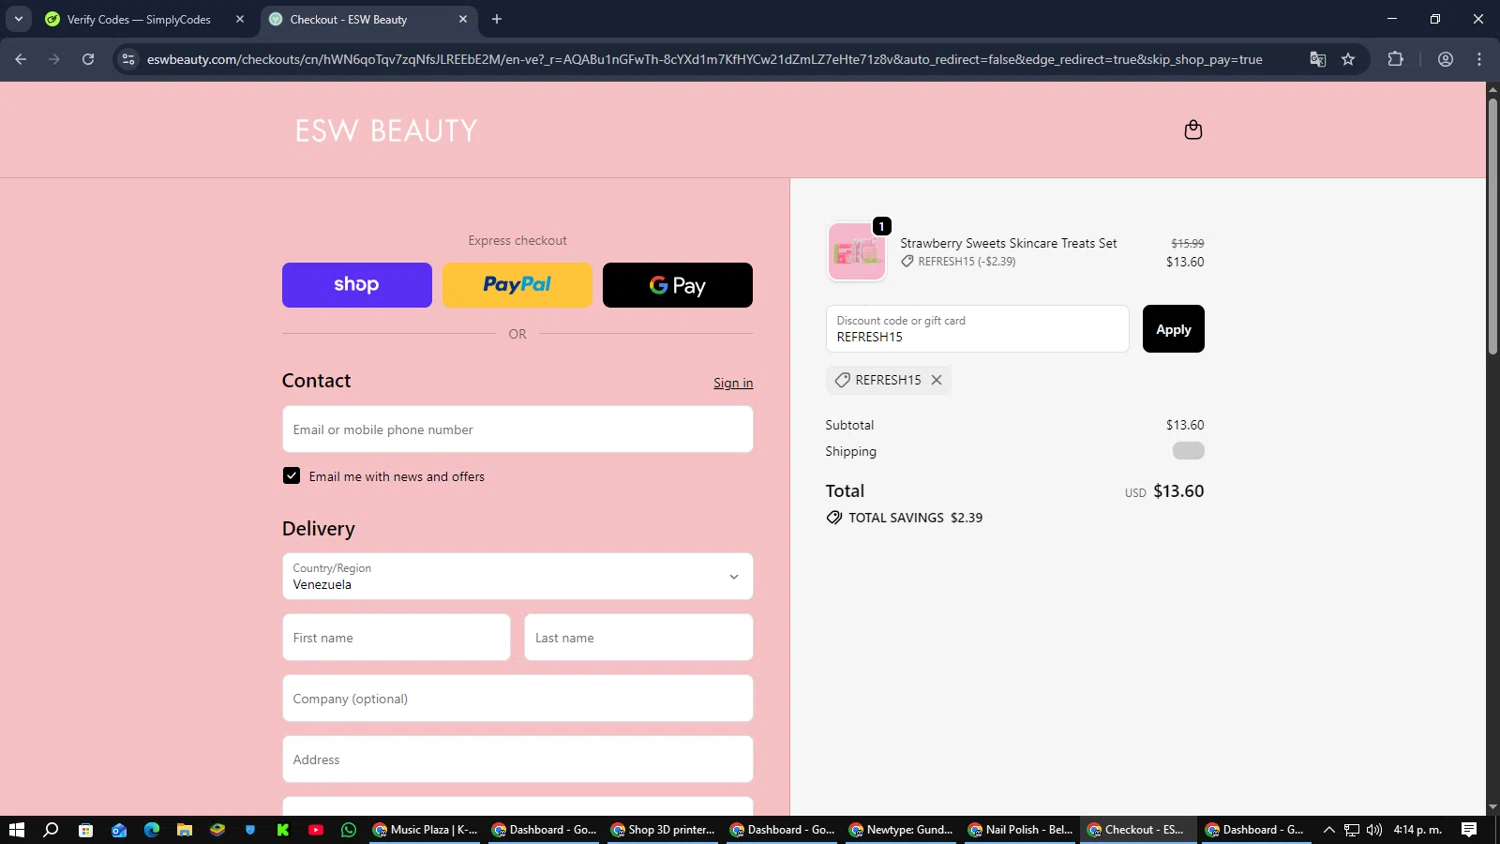Open the Windows Start menu
This screenshot has height=844, width=1500.
pyautogui.click(x=16, y=830)
